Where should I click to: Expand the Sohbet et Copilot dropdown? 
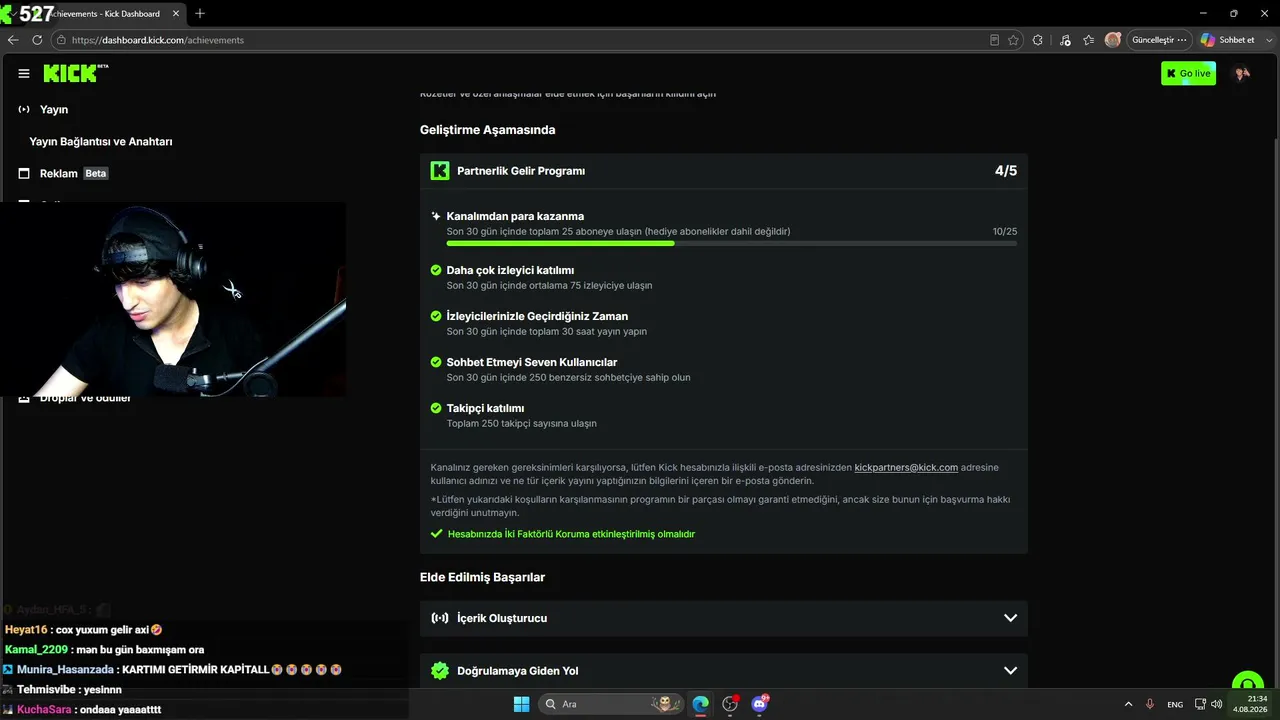coord(1268,40)
